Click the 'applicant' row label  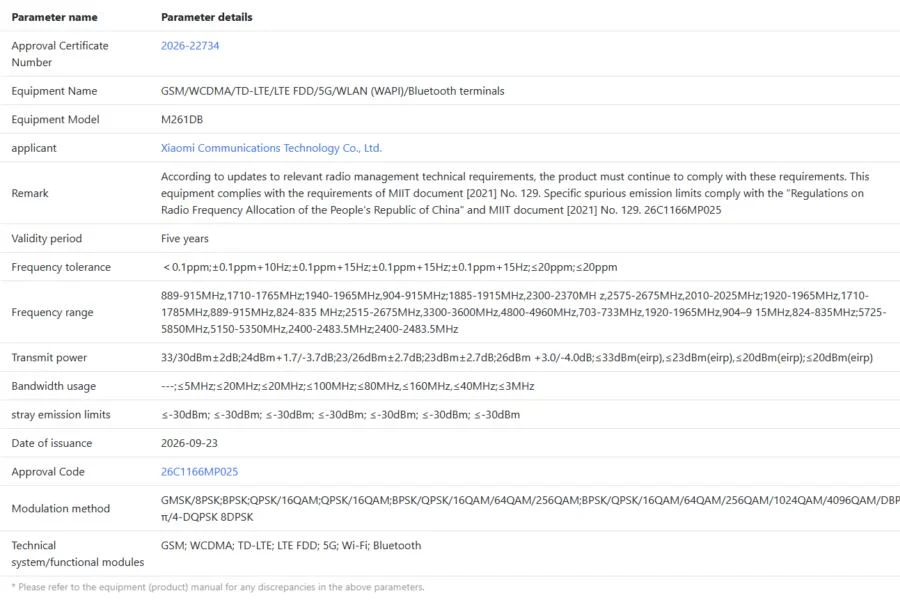pyautogui.click(x=34, y=148)
